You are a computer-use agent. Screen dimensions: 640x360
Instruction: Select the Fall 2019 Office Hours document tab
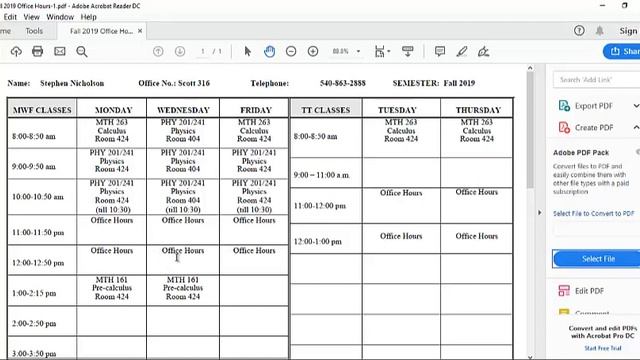pyautogui.click(x=101, y=31)
